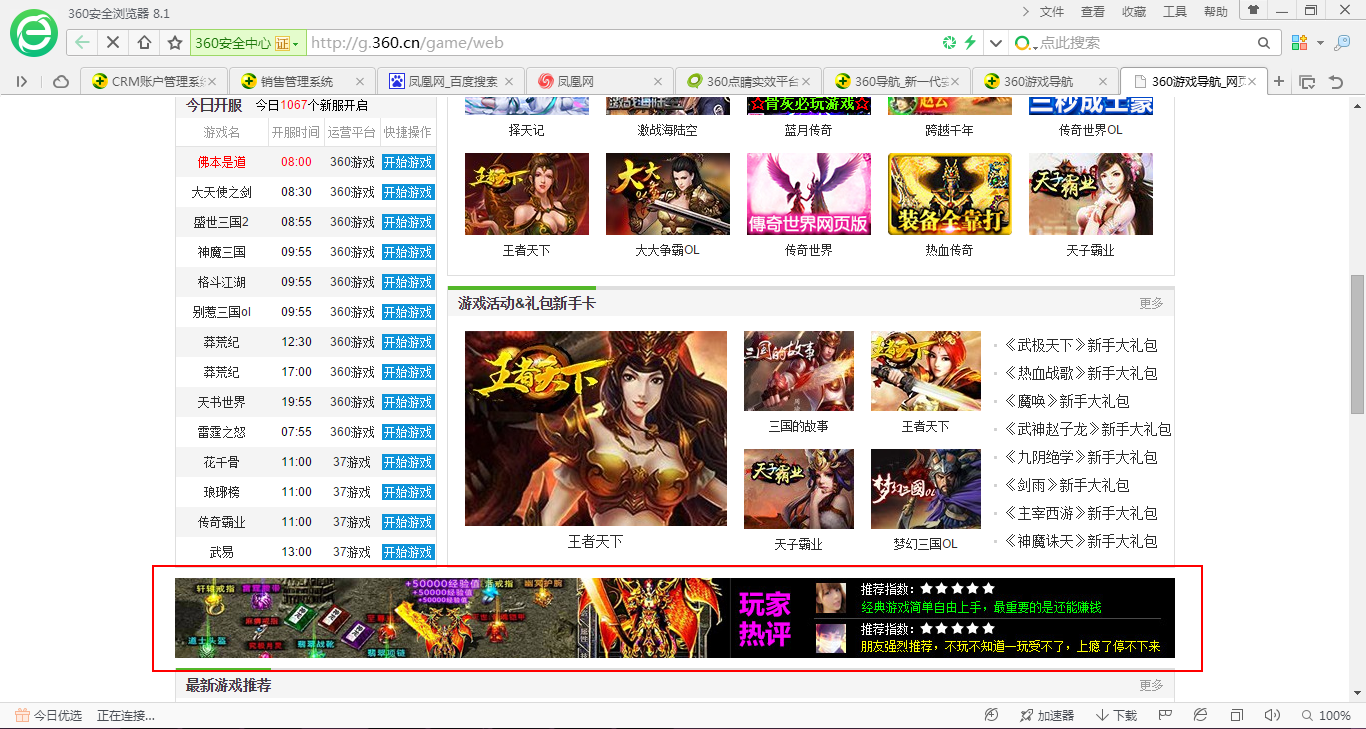This screenshot has height=729, width=1366.
Task: Click the lightning speed-mode icon in address bar
Action: tap(970, 43)
